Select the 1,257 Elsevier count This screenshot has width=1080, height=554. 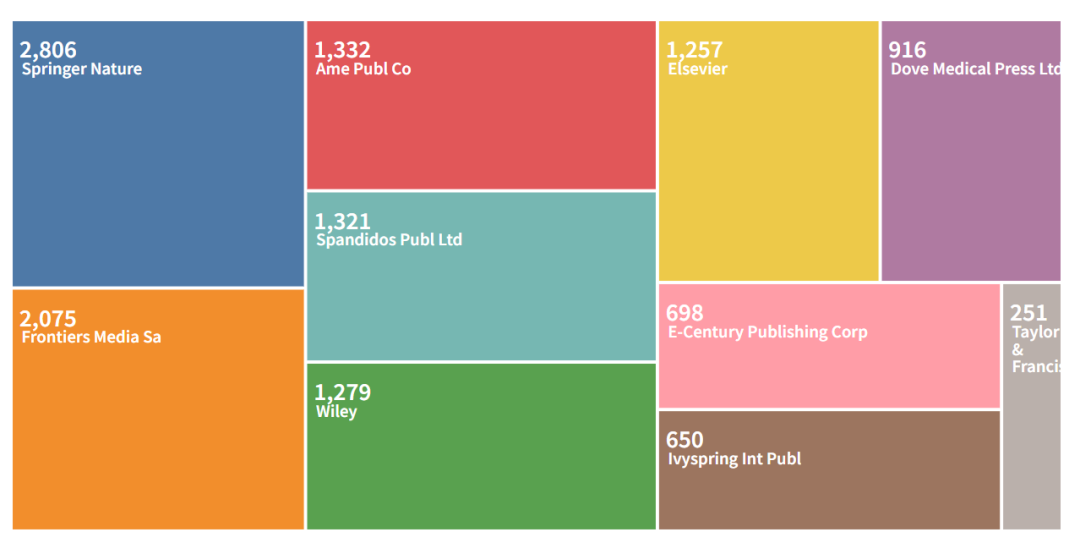click(x=694, y=50)
